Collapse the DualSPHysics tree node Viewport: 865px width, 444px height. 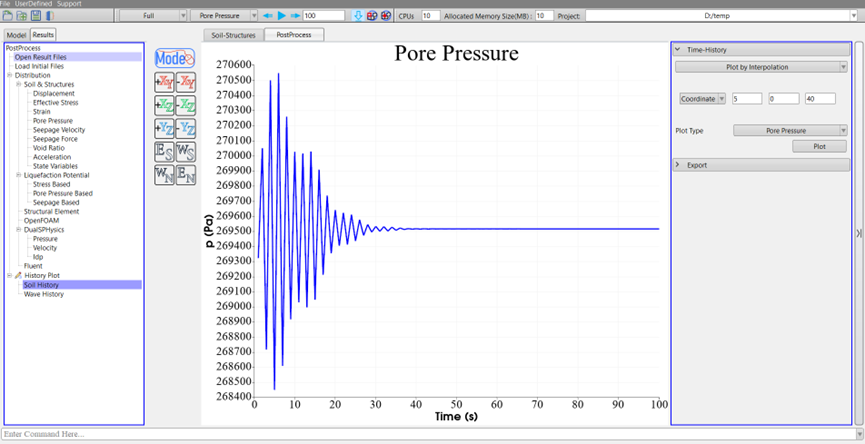(18, 229)
